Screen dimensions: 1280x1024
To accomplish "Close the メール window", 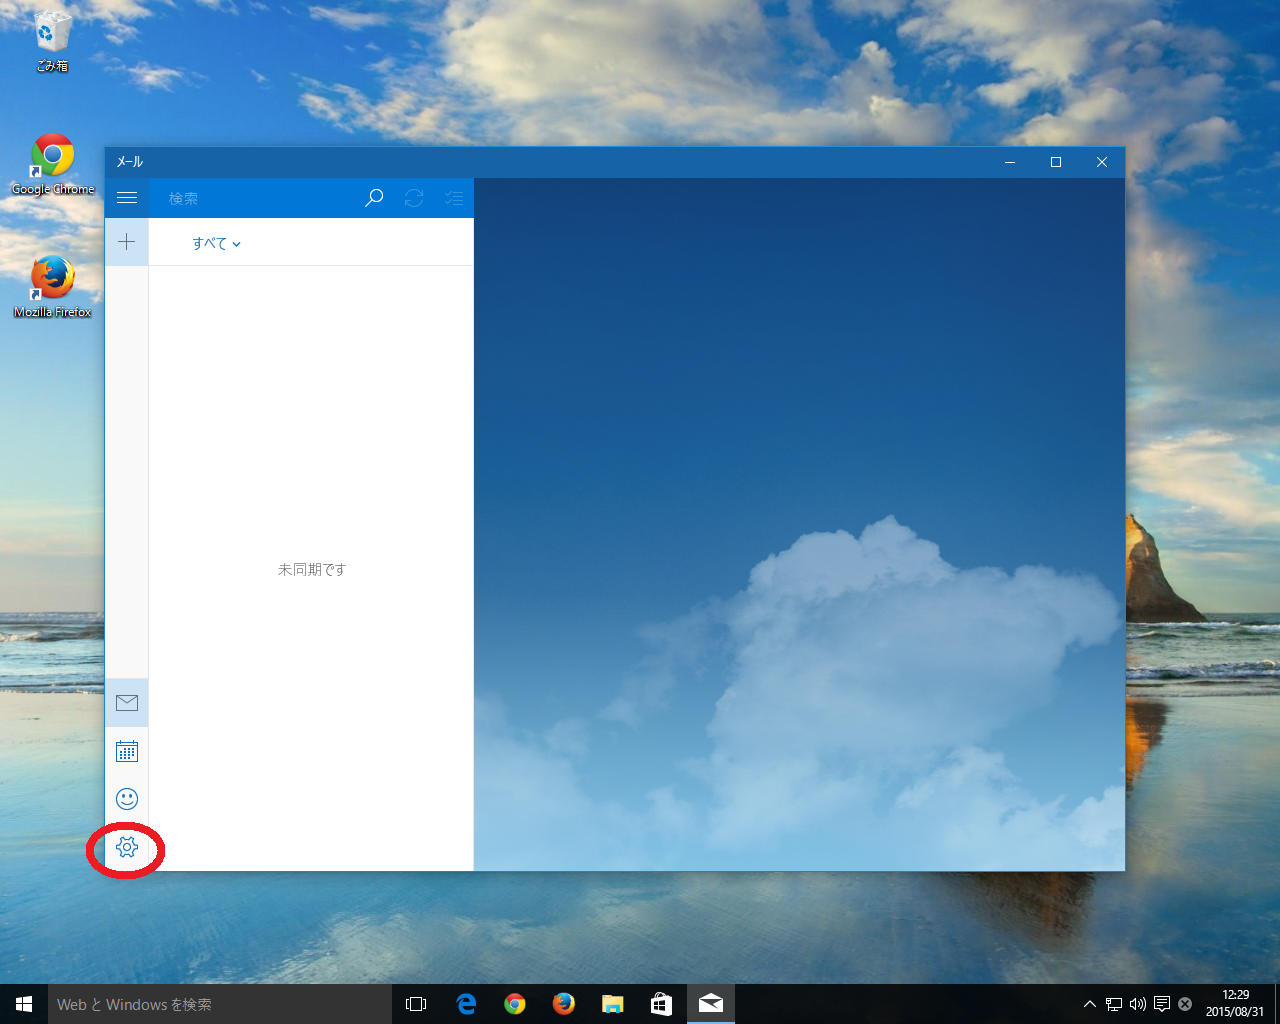I will (1102, 162).
